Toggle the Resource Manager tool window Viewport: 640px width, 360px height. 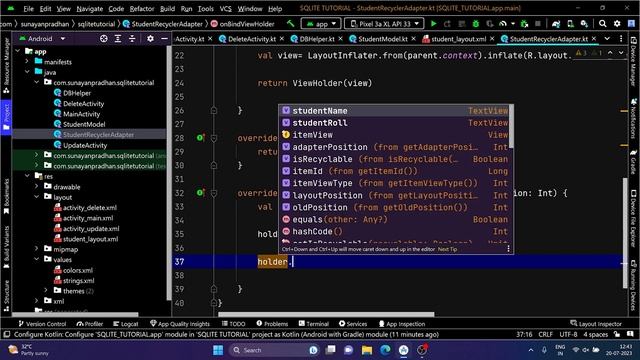6,65
